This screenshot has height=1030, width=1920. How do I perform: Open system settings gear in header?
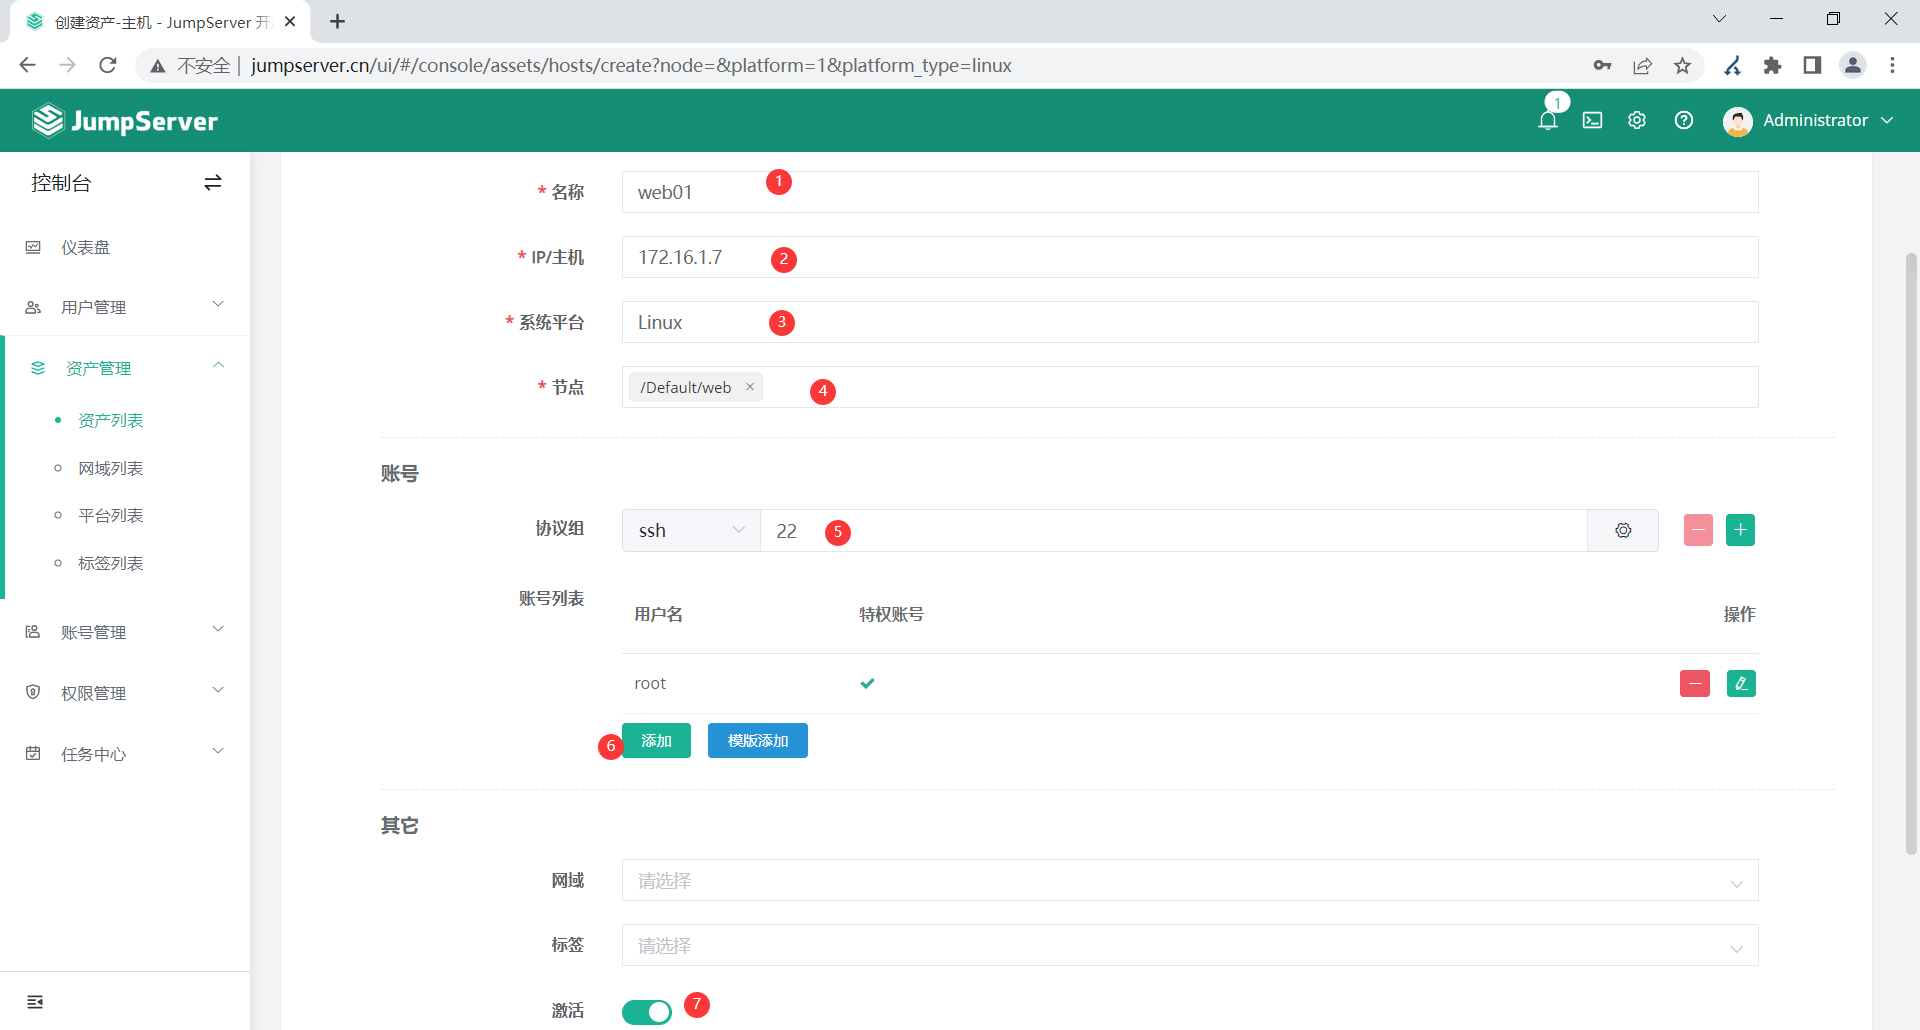click(x=1637, y=120)
